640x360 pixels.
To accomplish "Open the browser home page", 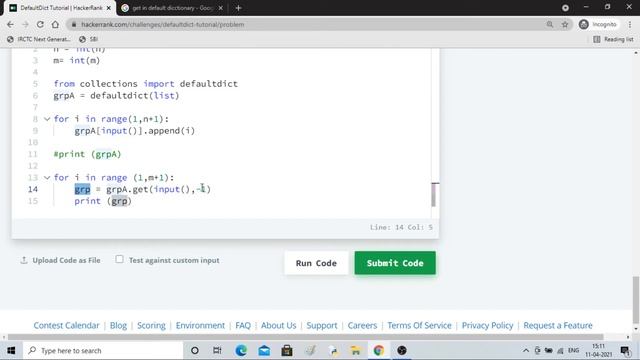I will tap(55, 24).
